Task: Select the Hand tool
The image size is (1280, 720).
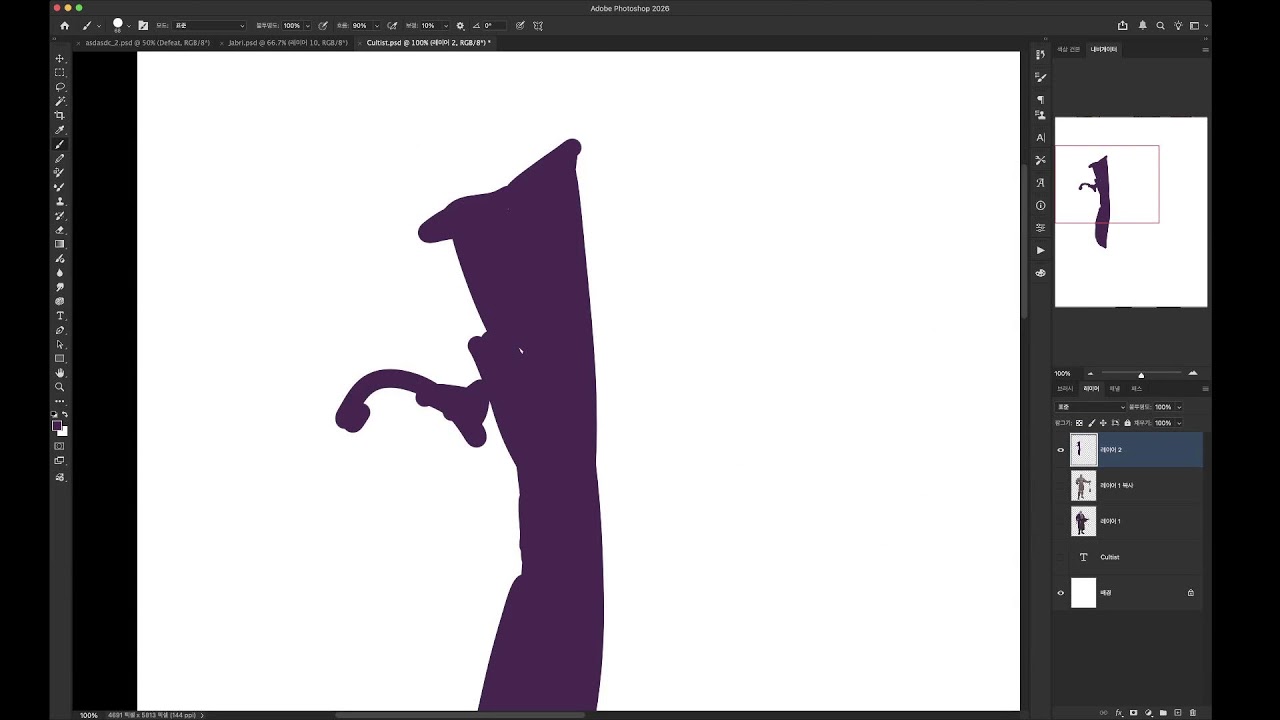Action: point(59,372)
